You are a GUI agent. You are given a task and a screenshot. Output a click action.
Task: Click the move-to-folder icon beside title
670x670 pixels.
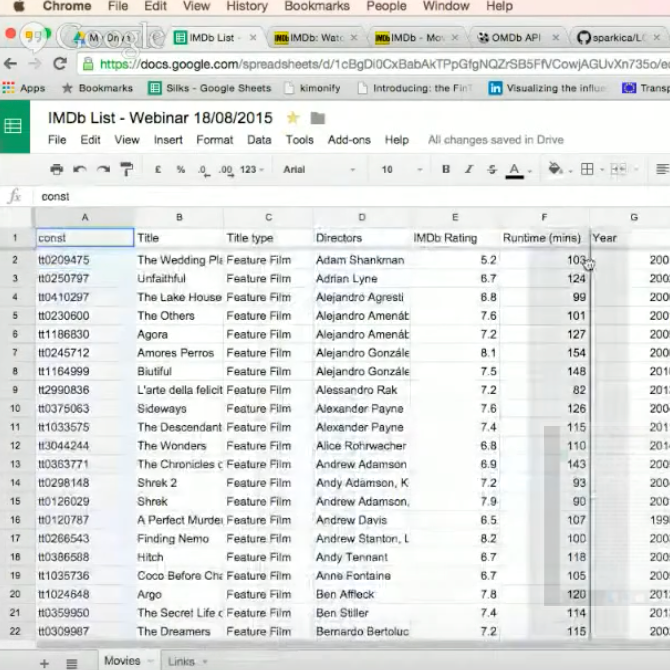(x=318, y=118)
